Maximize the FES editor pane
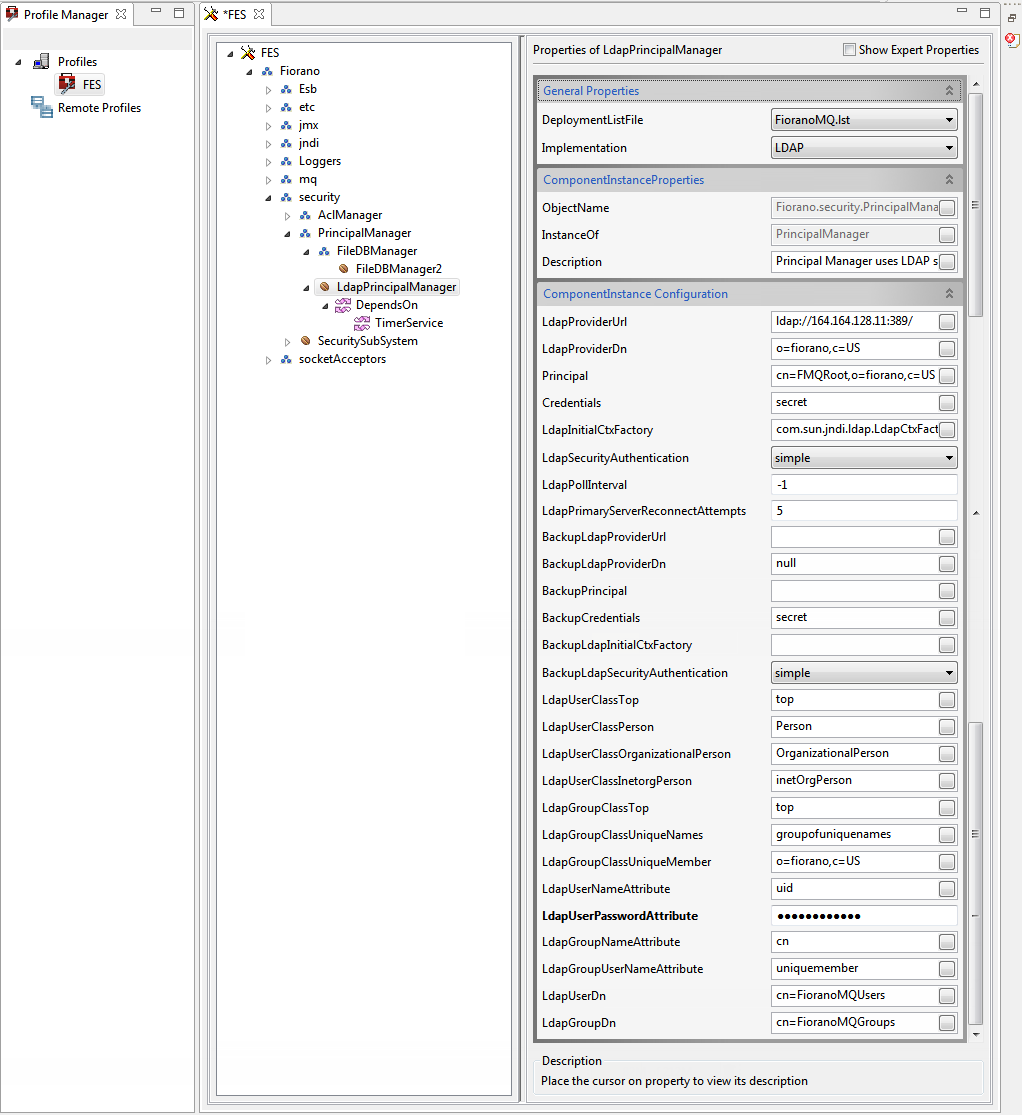 985,12
